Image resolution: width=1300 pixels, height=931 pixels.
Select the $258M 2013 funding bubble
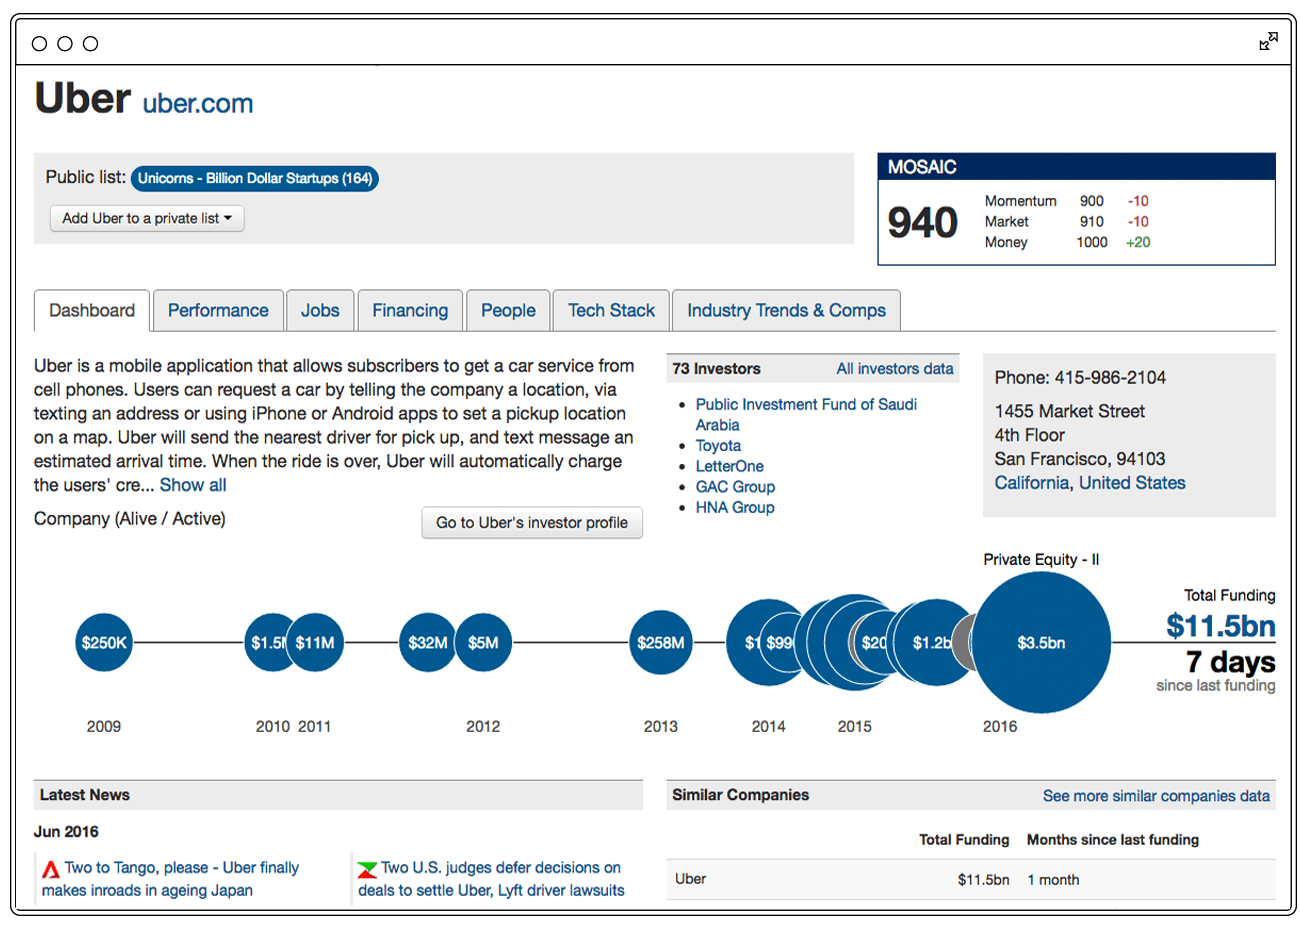[661, 642]
